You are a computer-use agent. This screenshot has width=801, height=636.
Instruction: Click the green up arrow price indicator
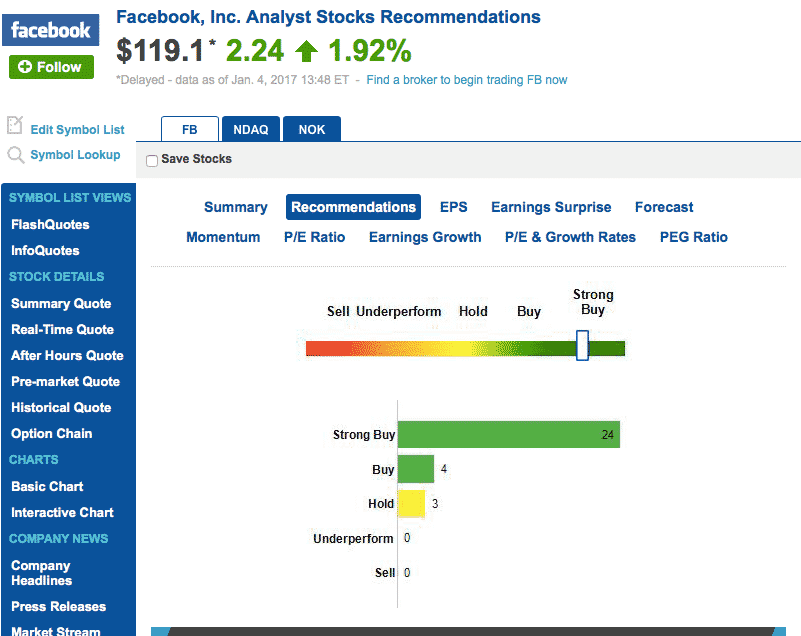point(306,51)
